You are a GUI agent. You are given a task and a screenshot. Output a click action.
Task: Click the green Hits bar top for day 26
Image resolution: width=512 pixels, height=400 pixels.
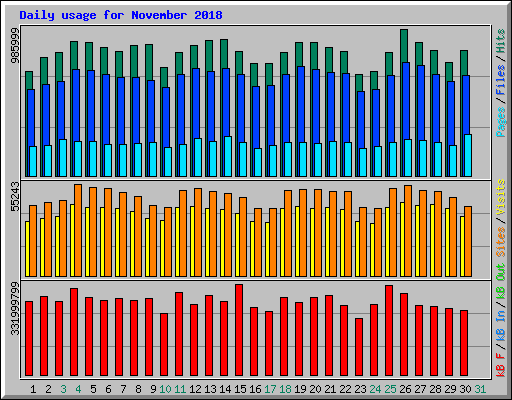(x=404, y=46)
